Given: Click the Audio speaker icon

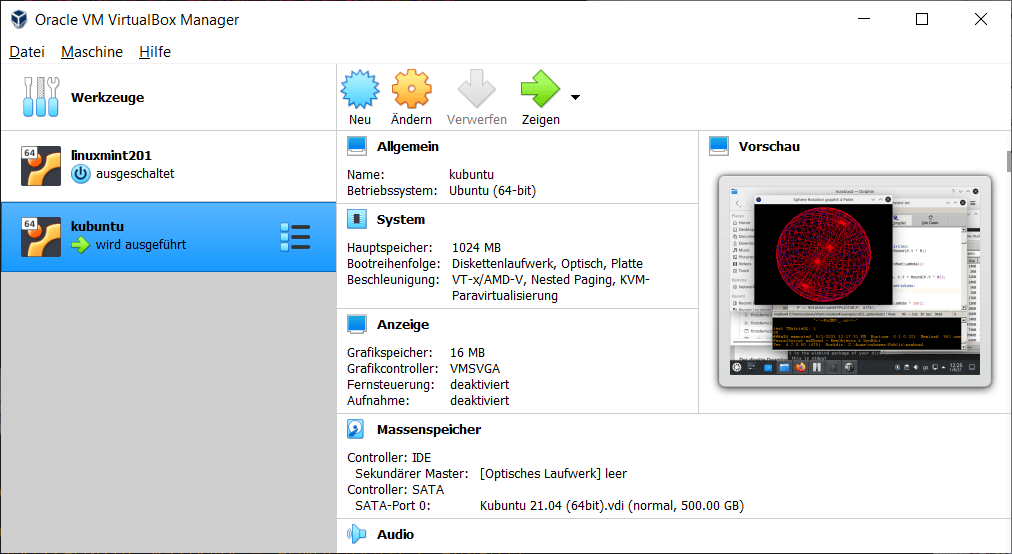Looking at the screenshot, I should (x=357, y=535).
